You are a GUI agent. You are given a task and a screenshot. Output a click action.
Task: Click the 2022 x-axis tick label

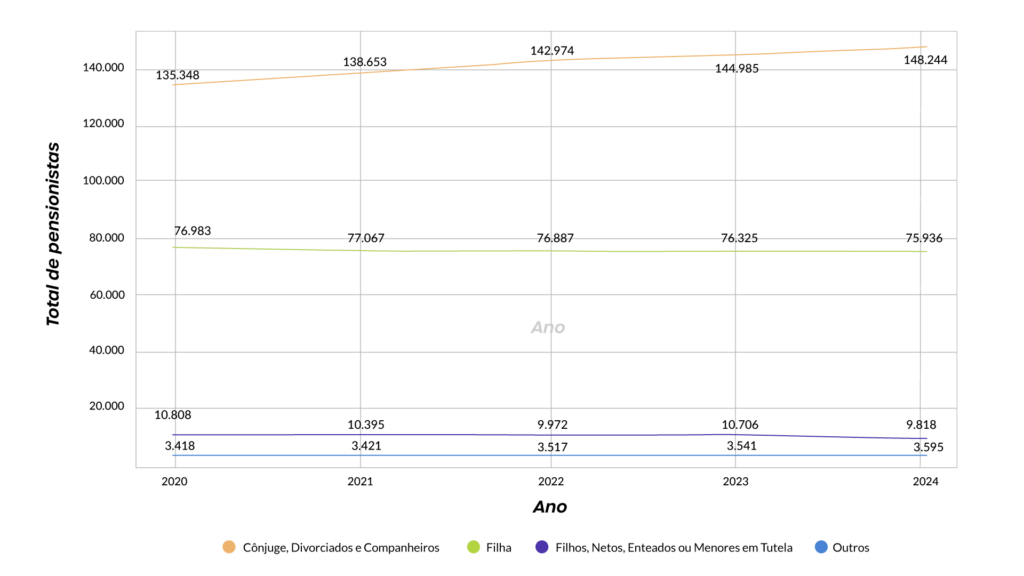click(x=549, y=482)
